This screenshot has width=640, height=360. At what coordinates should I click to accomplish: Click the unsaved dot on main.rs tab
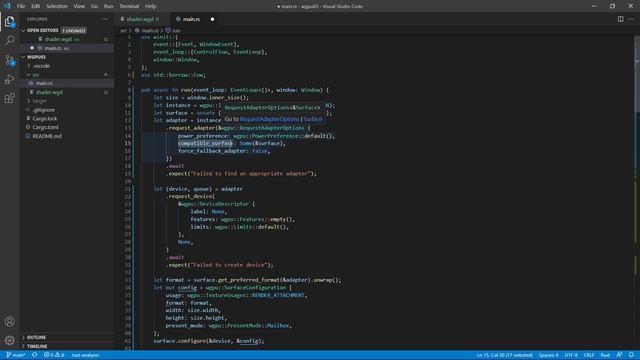click(x=212, y=19)
